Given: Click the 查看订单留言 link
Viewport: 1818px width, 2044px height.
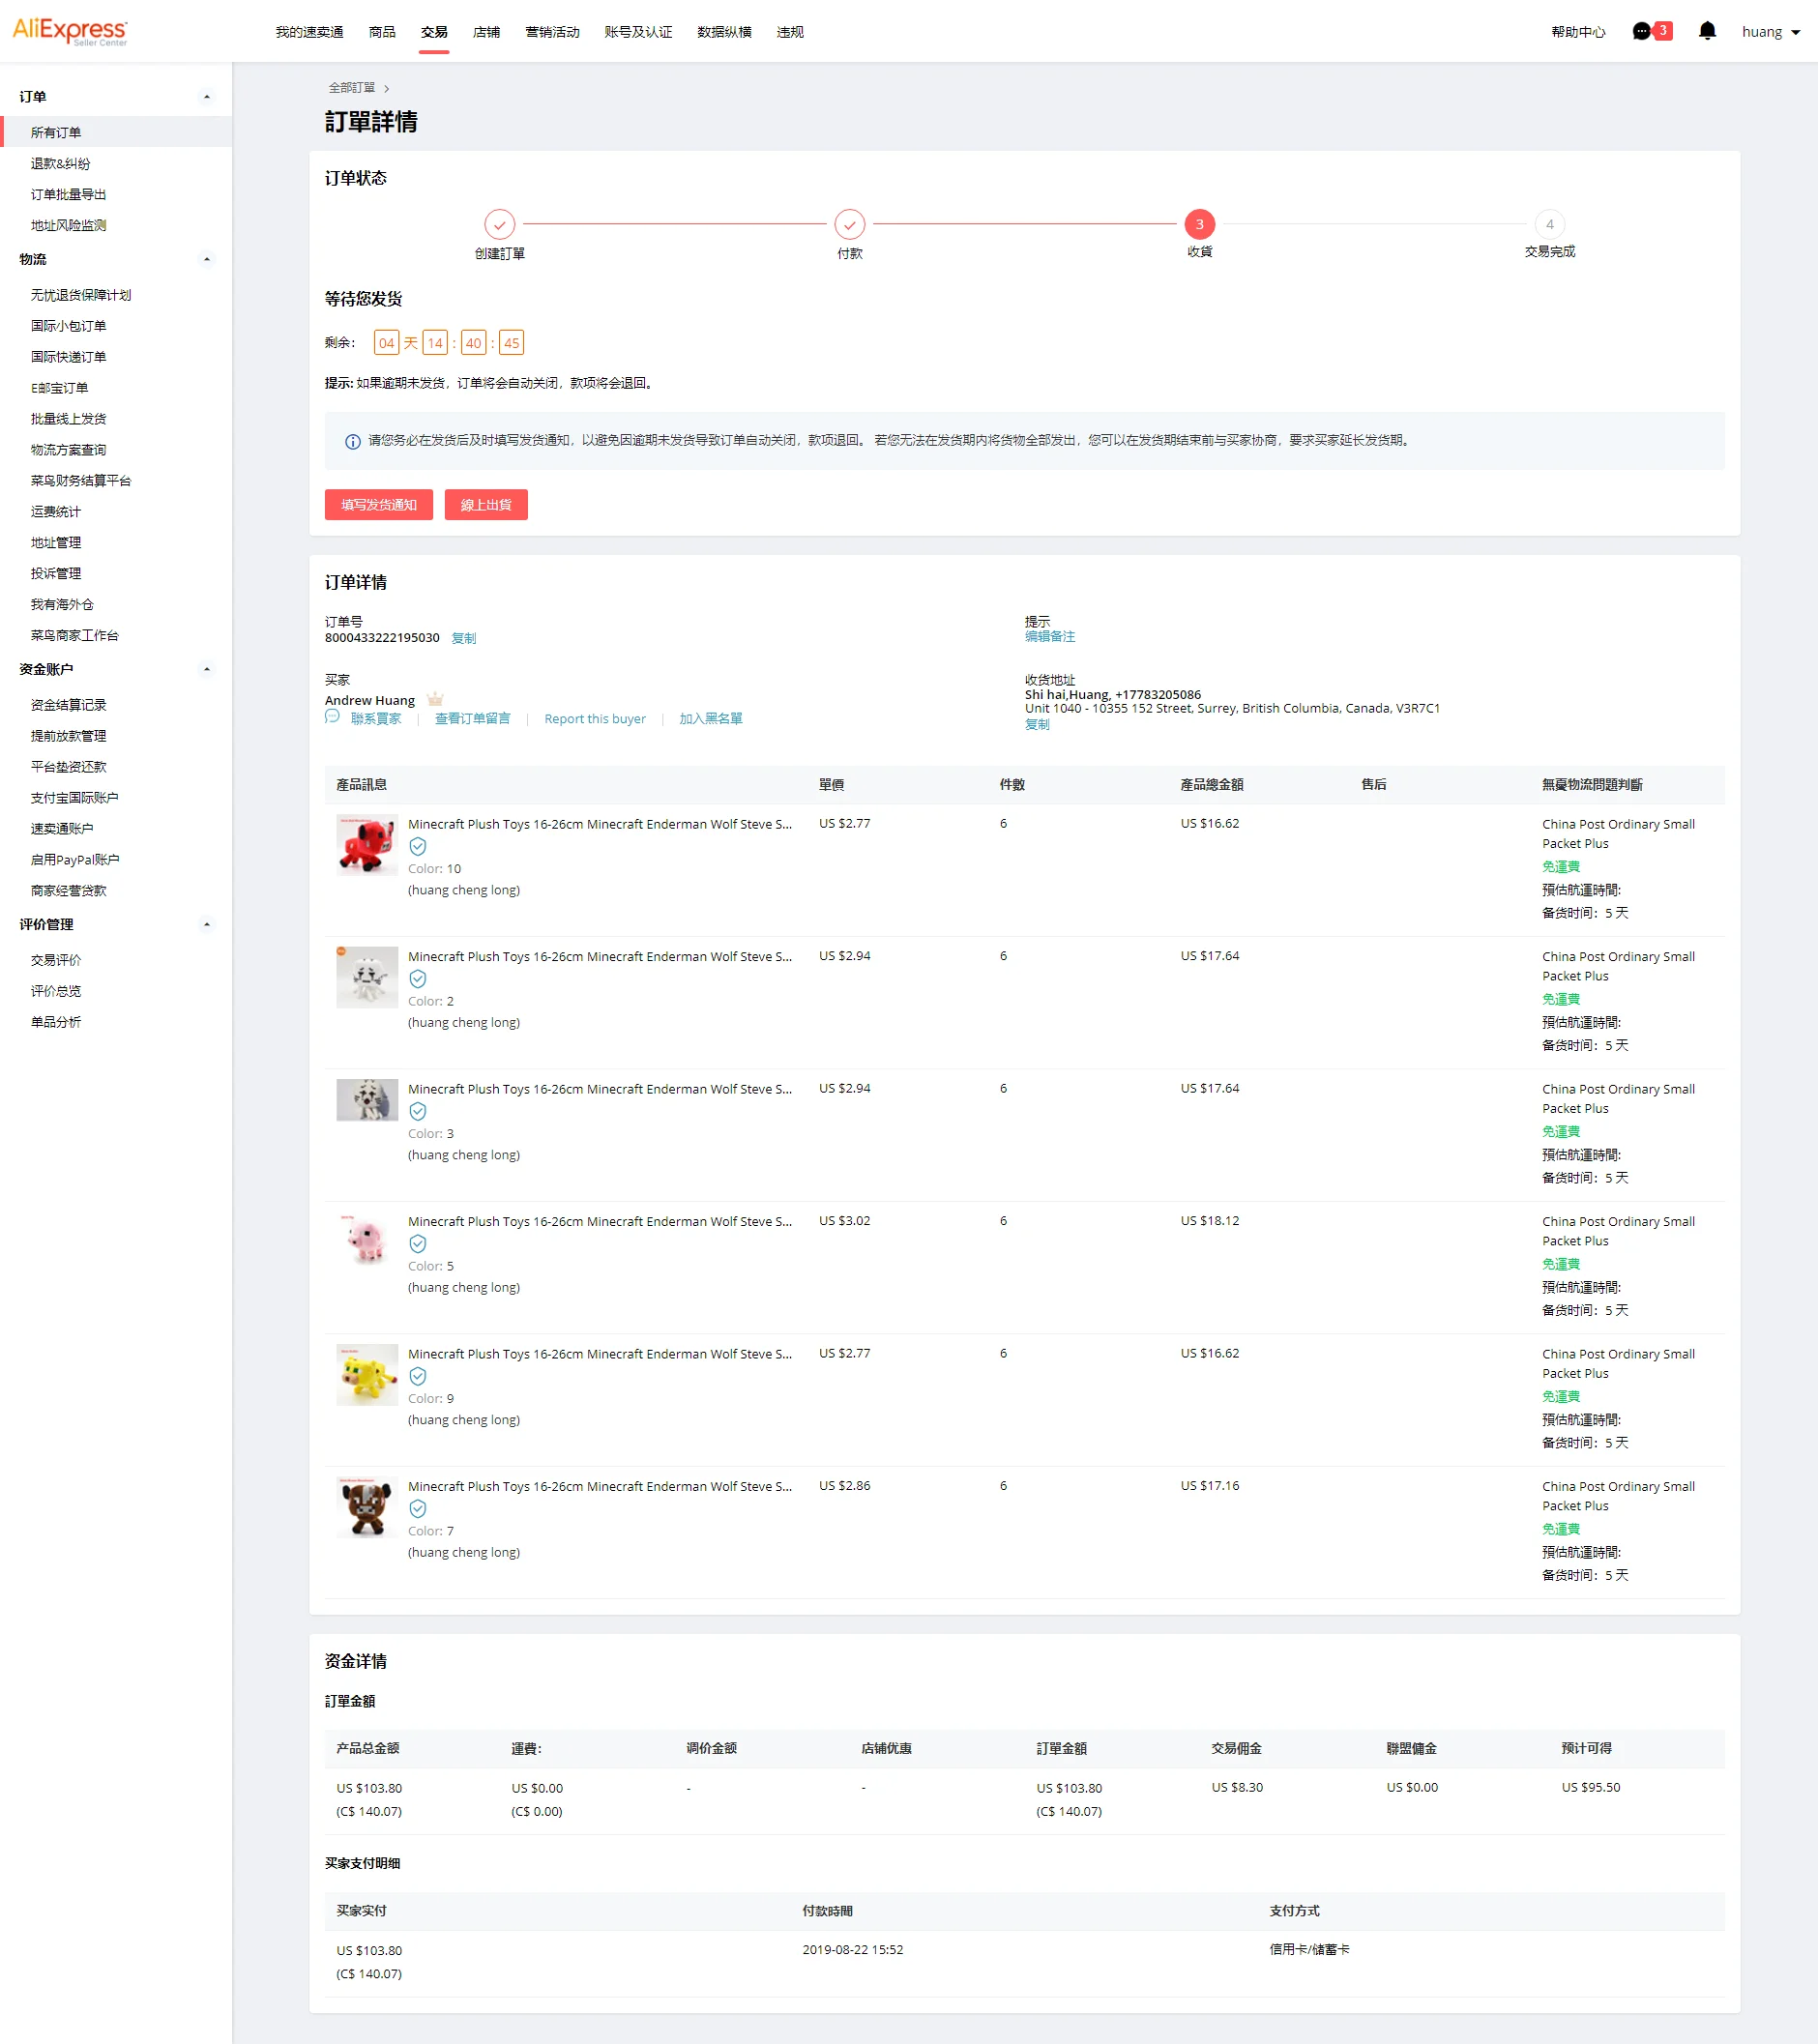Looking at the screenshot, I should coord(472,718).
